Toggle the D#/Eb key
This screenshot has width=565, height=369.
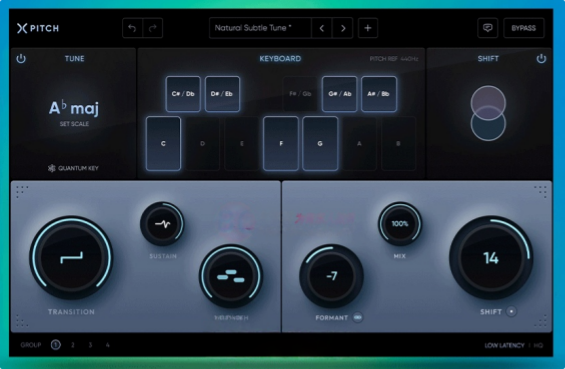pyautogui.click(x=222, y=94)
